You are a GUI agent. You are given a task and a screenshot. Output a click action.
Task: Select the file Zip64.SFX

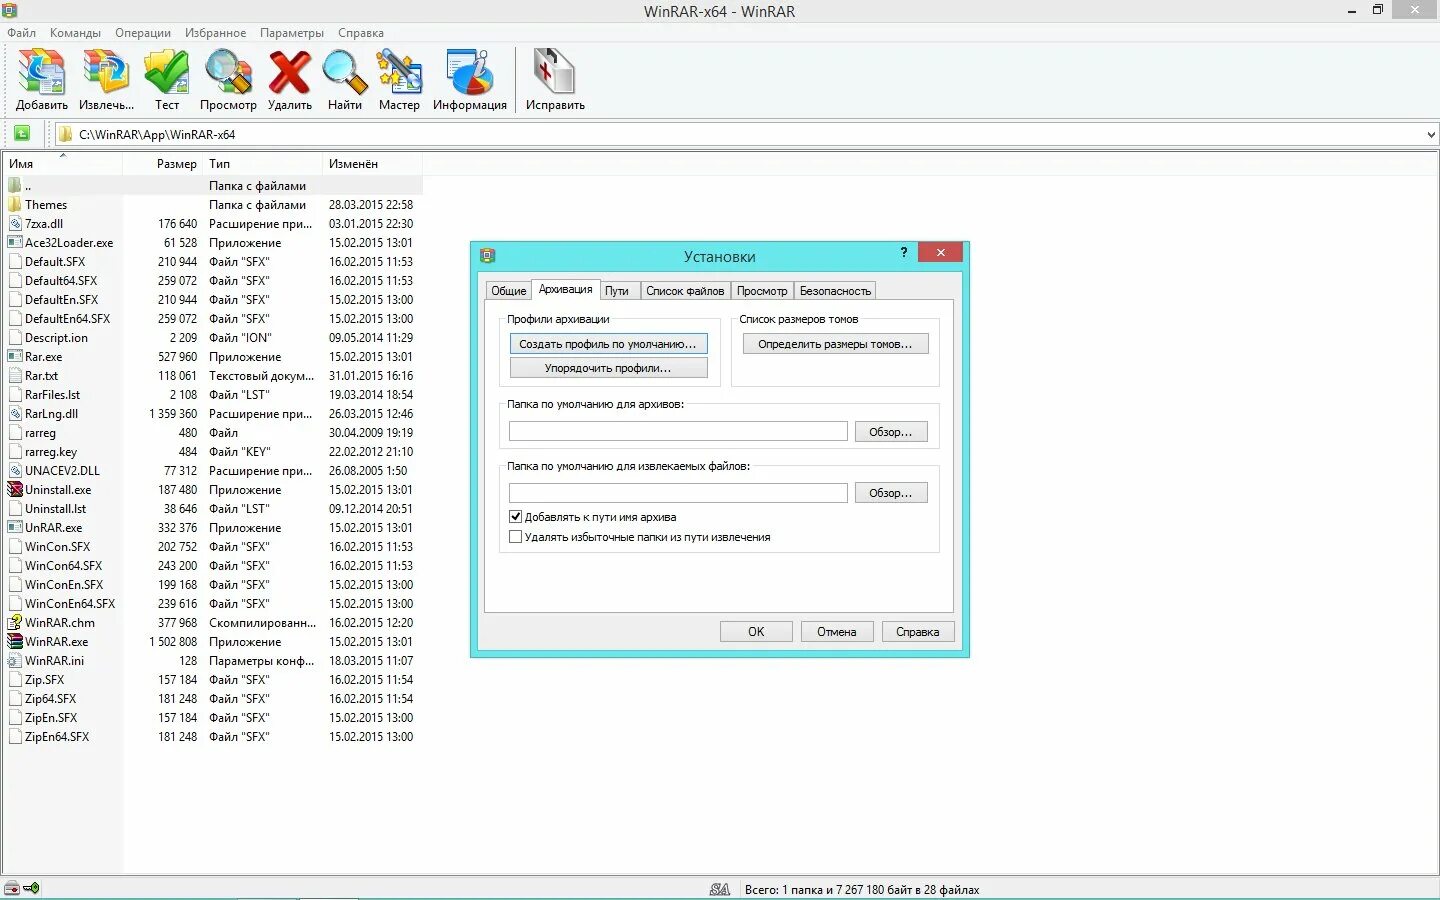click(50, 699)
